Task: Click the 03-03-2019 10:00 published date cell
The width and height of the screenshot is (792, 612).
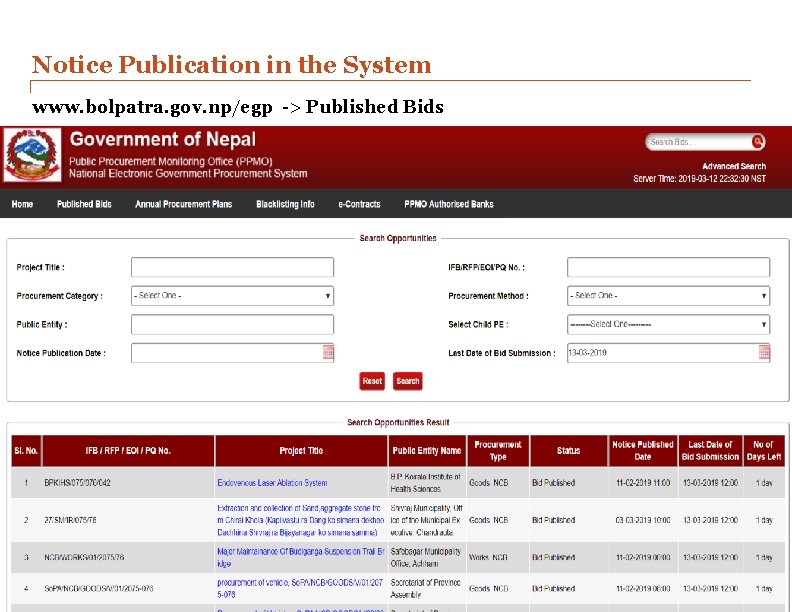Action: click(x=643, y=520)
